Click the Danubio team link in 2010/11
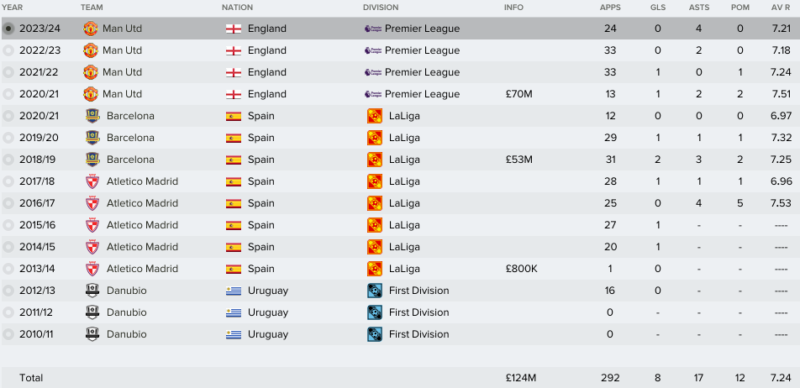 pyautogui.click(x=127, y=334)
